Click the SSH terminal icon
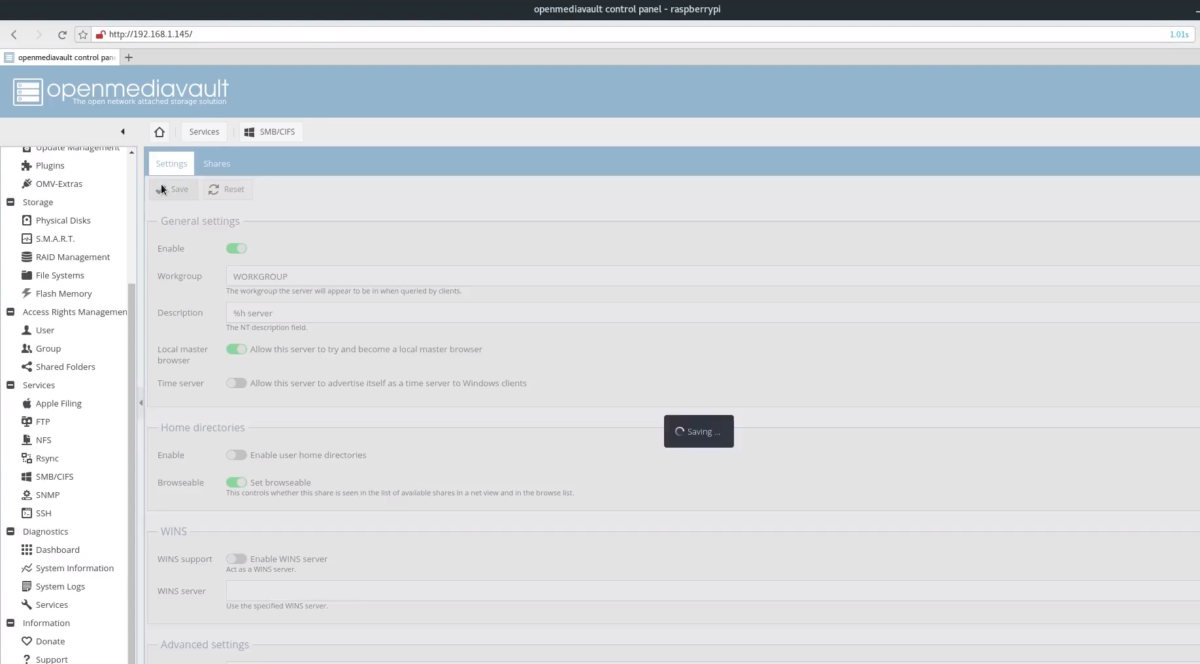This screenshot has height=664, width=1200. pyautogui.click(x=27, y=513)
